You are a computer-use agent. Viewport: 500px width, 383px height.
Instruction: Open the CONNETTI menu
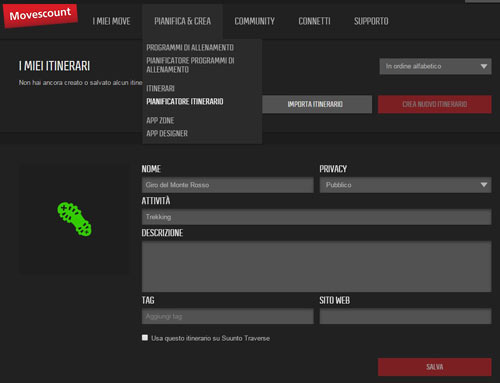tap(314, 21)
